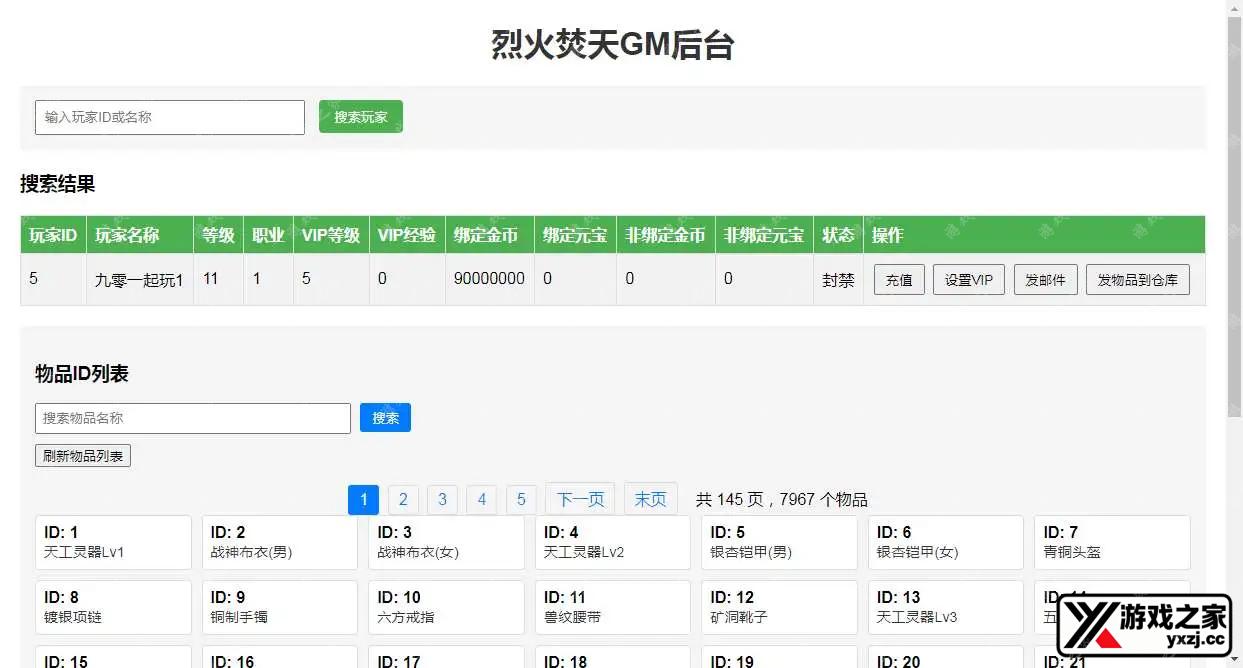
Task: Click the 刷新物品列表 refresh button
Action: coord(83,456)
